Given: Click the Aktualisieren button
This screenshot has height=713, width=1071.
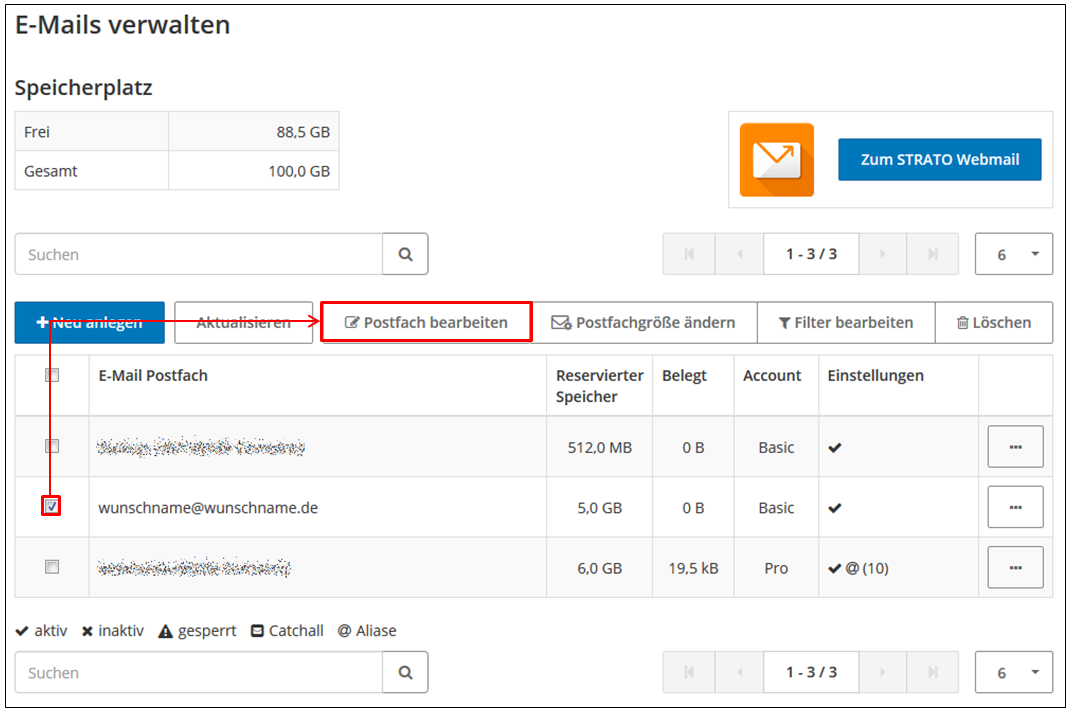Looking at the screenshot, I should tap(243, 322).
